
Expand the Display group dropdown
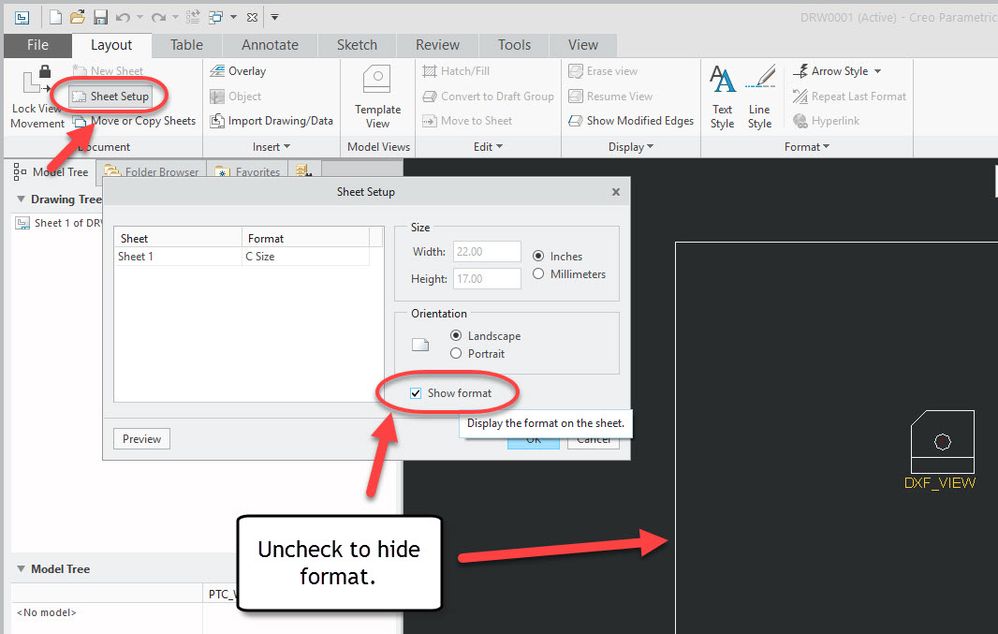(631, 147)
